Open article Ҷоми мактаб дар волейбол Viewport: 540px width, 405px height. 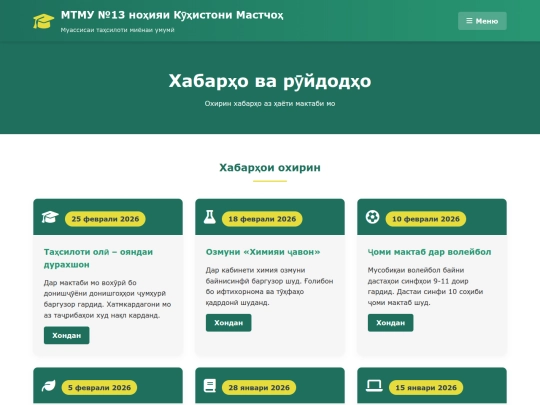click(429, 252)
